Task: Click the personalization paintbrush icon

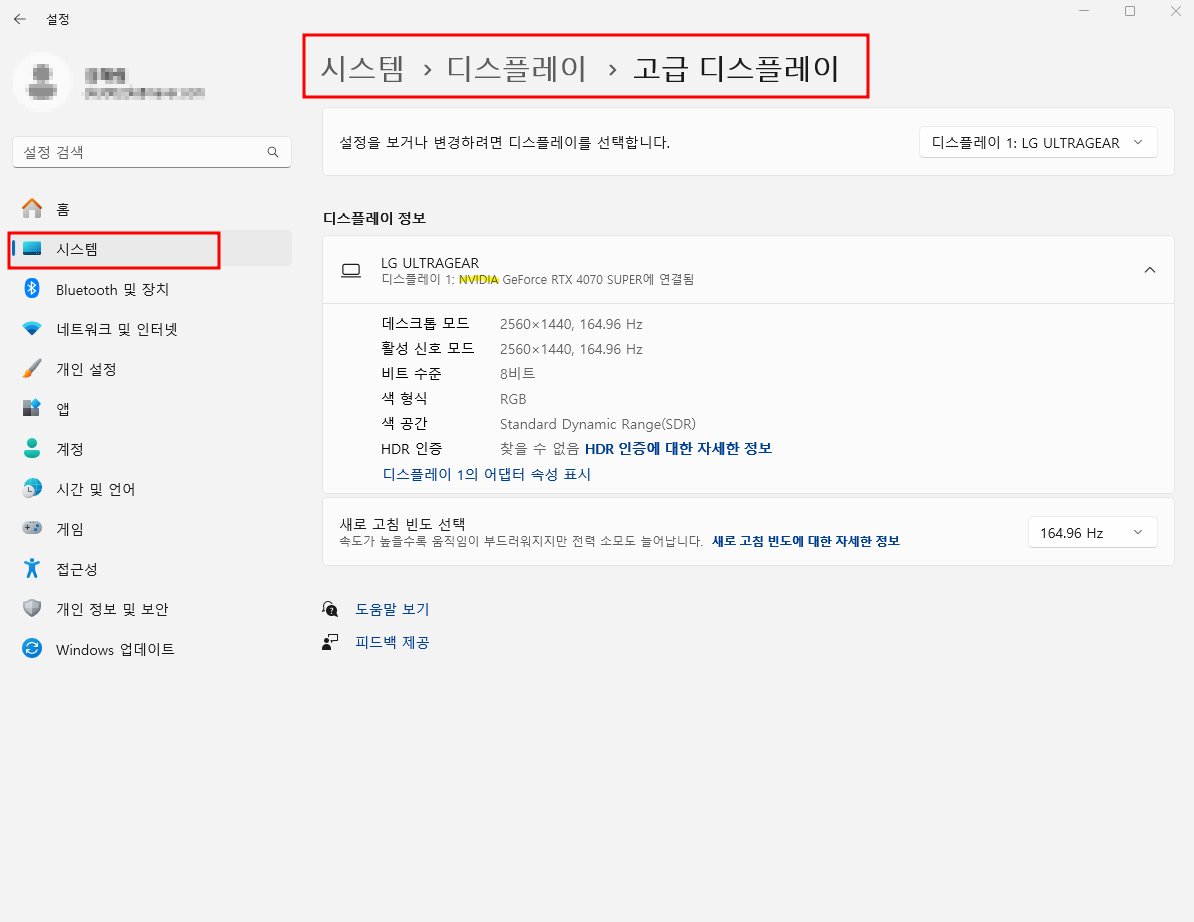Action: click(x=32, y=368)
